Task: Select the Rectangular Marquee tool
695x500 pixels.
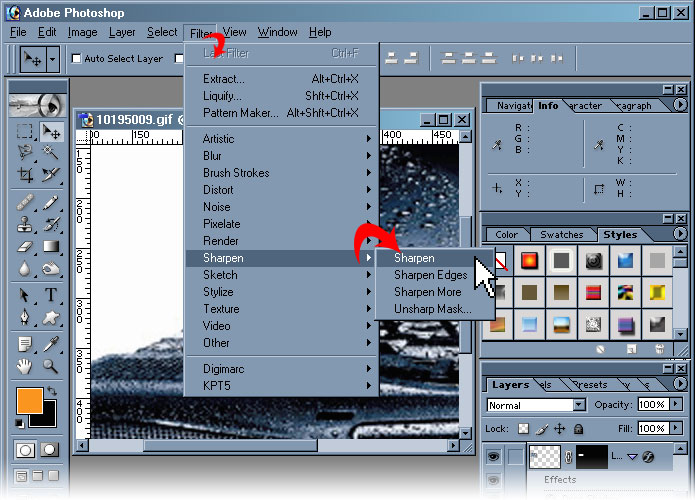Action: (24, 131)
